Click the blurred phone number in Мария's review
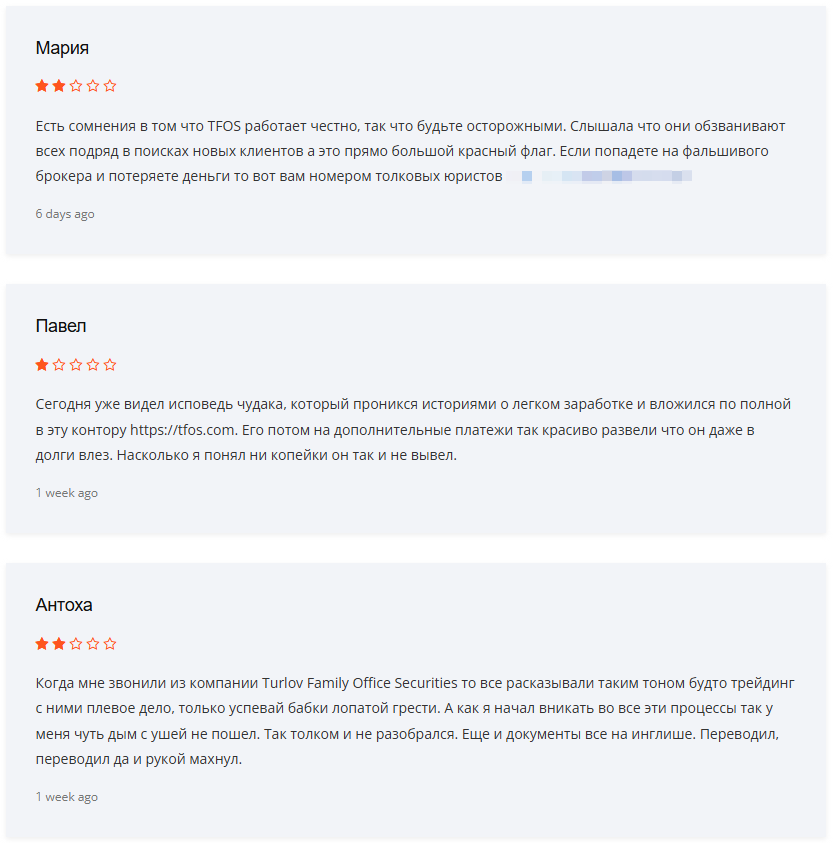The image size is (833, 843). click(x=600, y=177)
